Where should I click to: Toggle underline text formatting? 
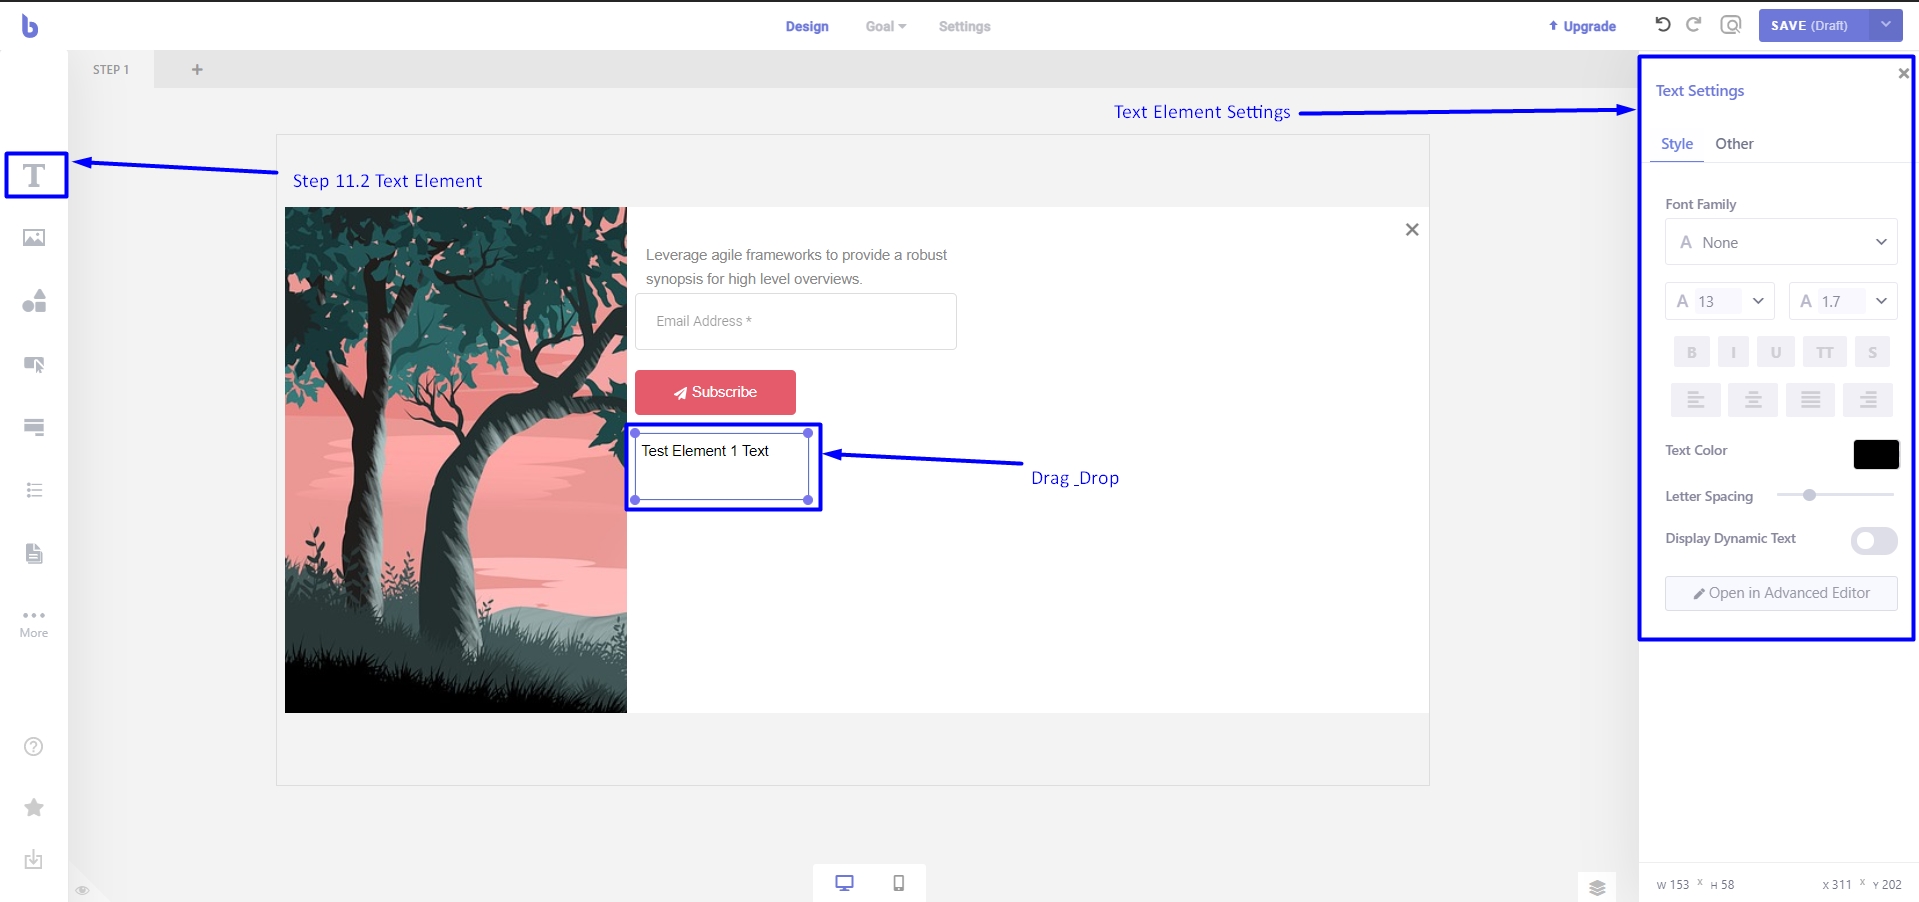click(1776, 352)
